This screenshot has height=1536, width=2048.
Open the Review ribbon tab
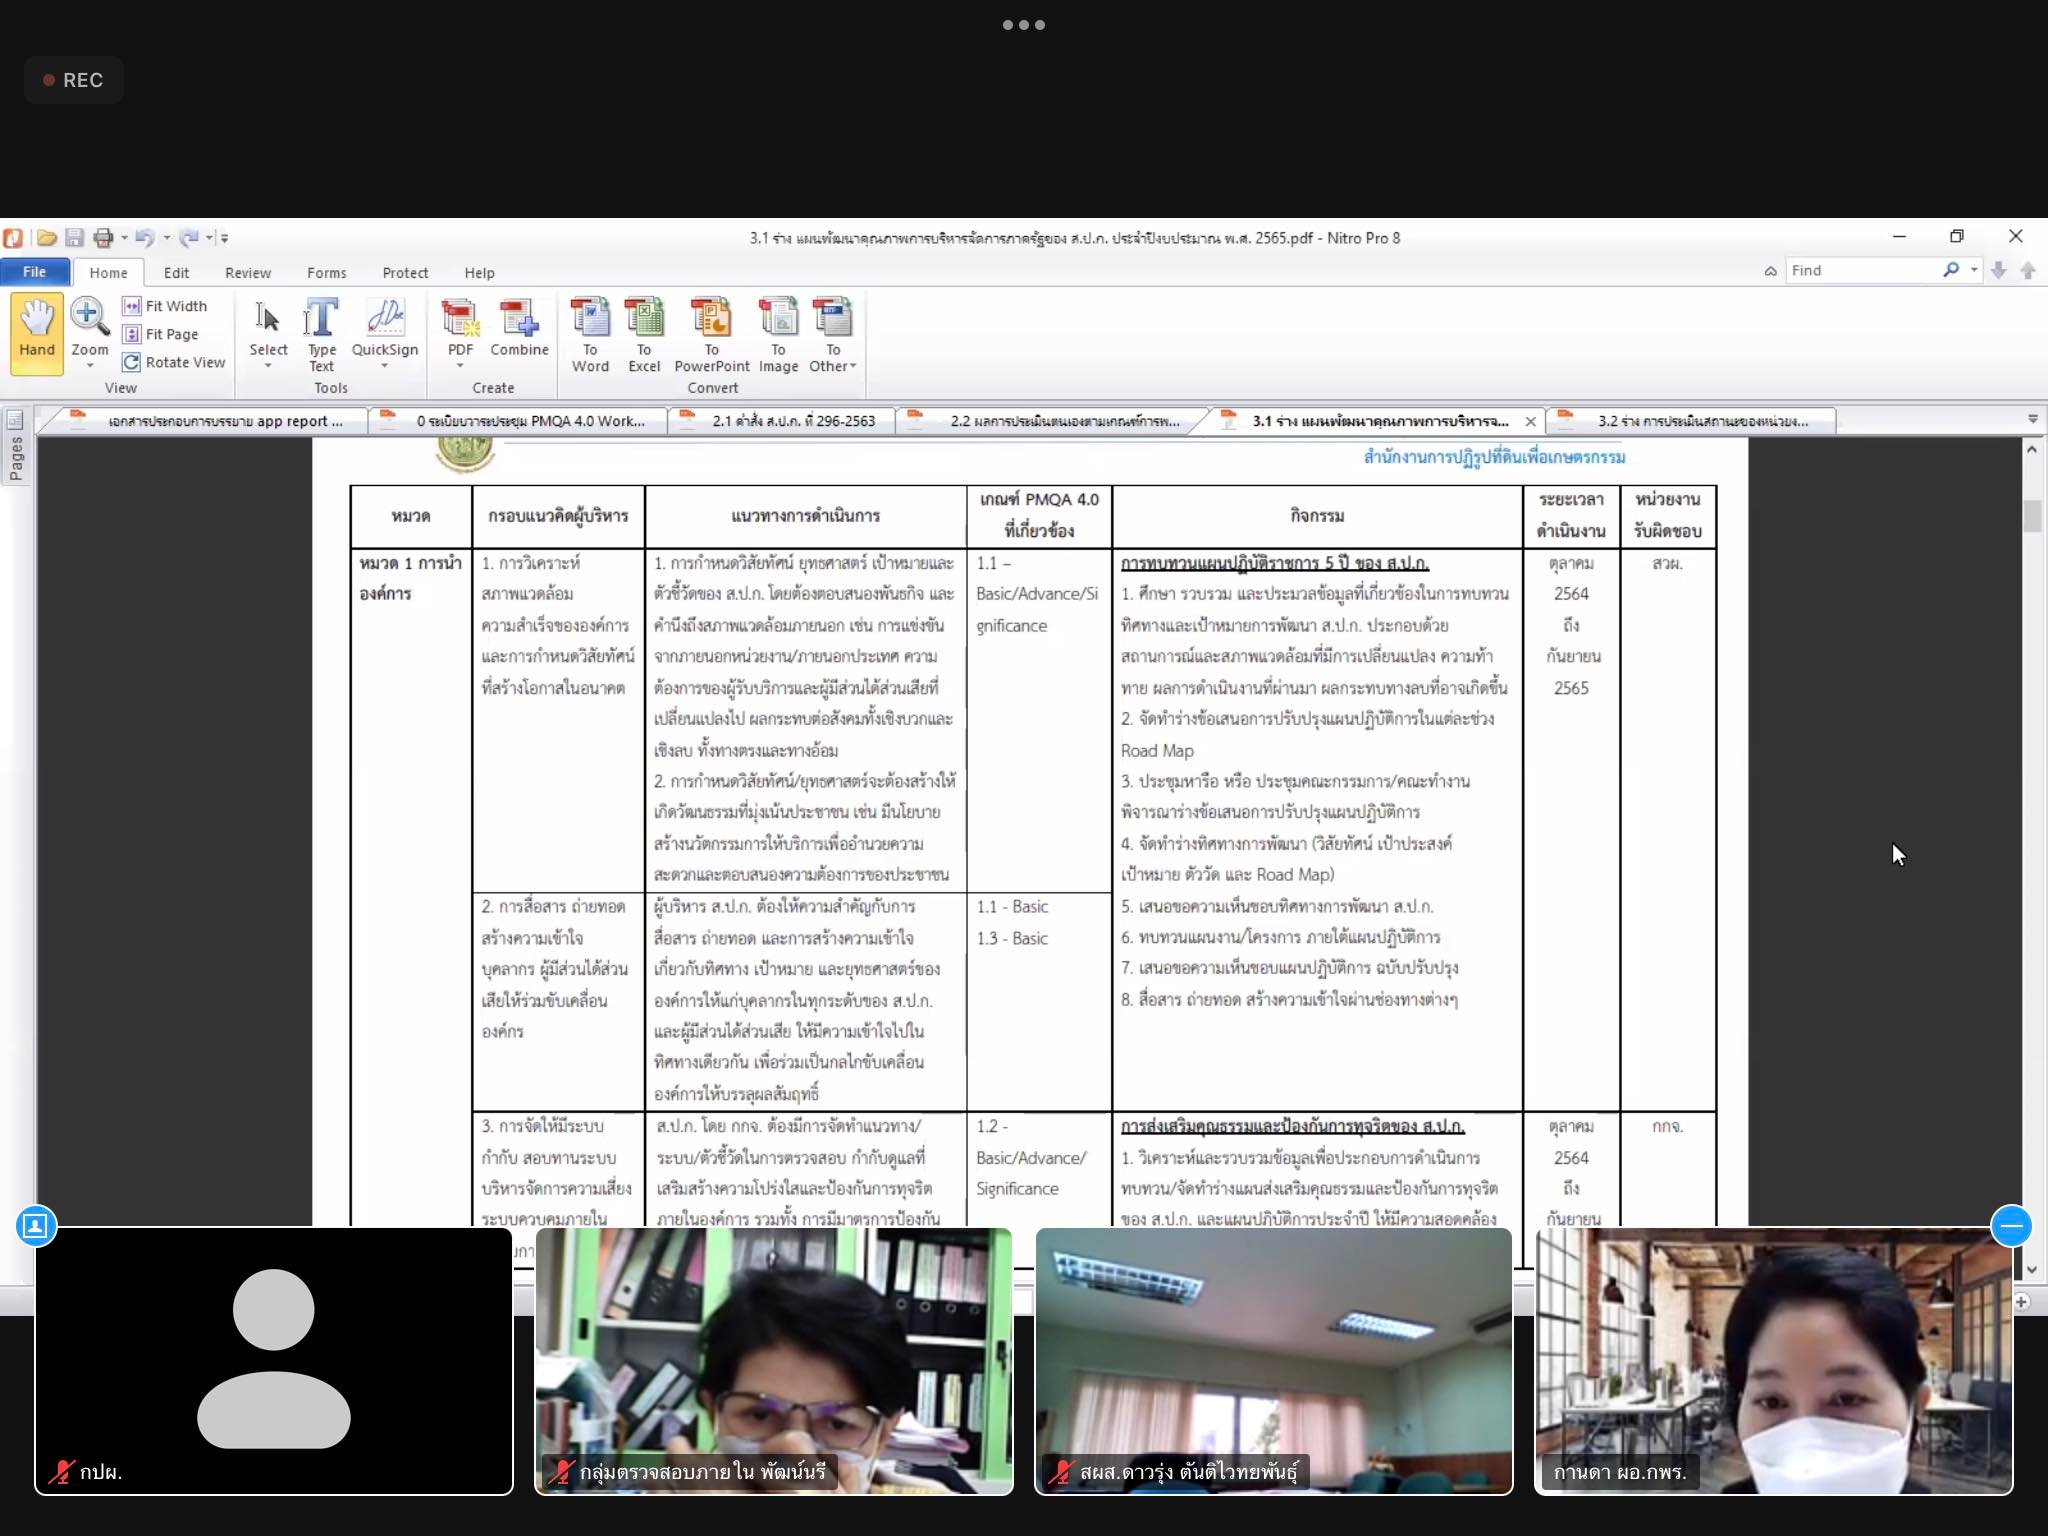[248, 272]
